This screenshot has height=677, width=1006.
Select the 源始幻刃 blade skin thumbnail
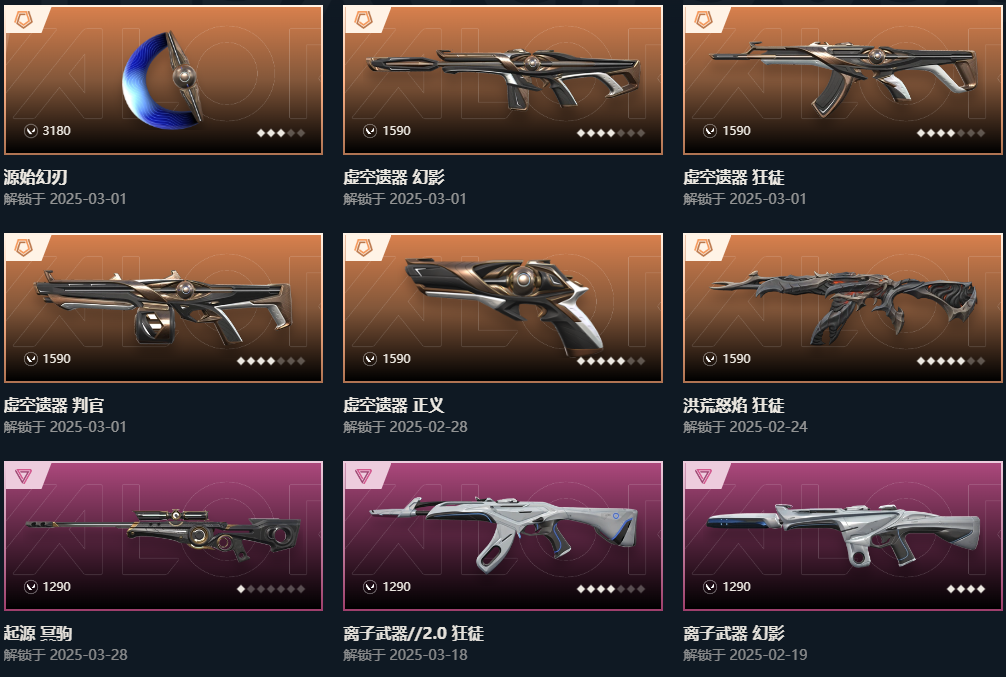tap(164, 80)
